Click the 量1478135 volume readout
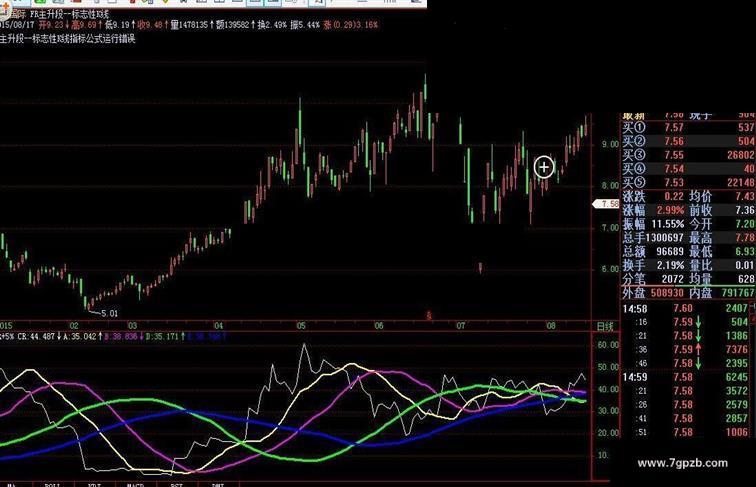756x487 pixels. [x=189, y=25]
